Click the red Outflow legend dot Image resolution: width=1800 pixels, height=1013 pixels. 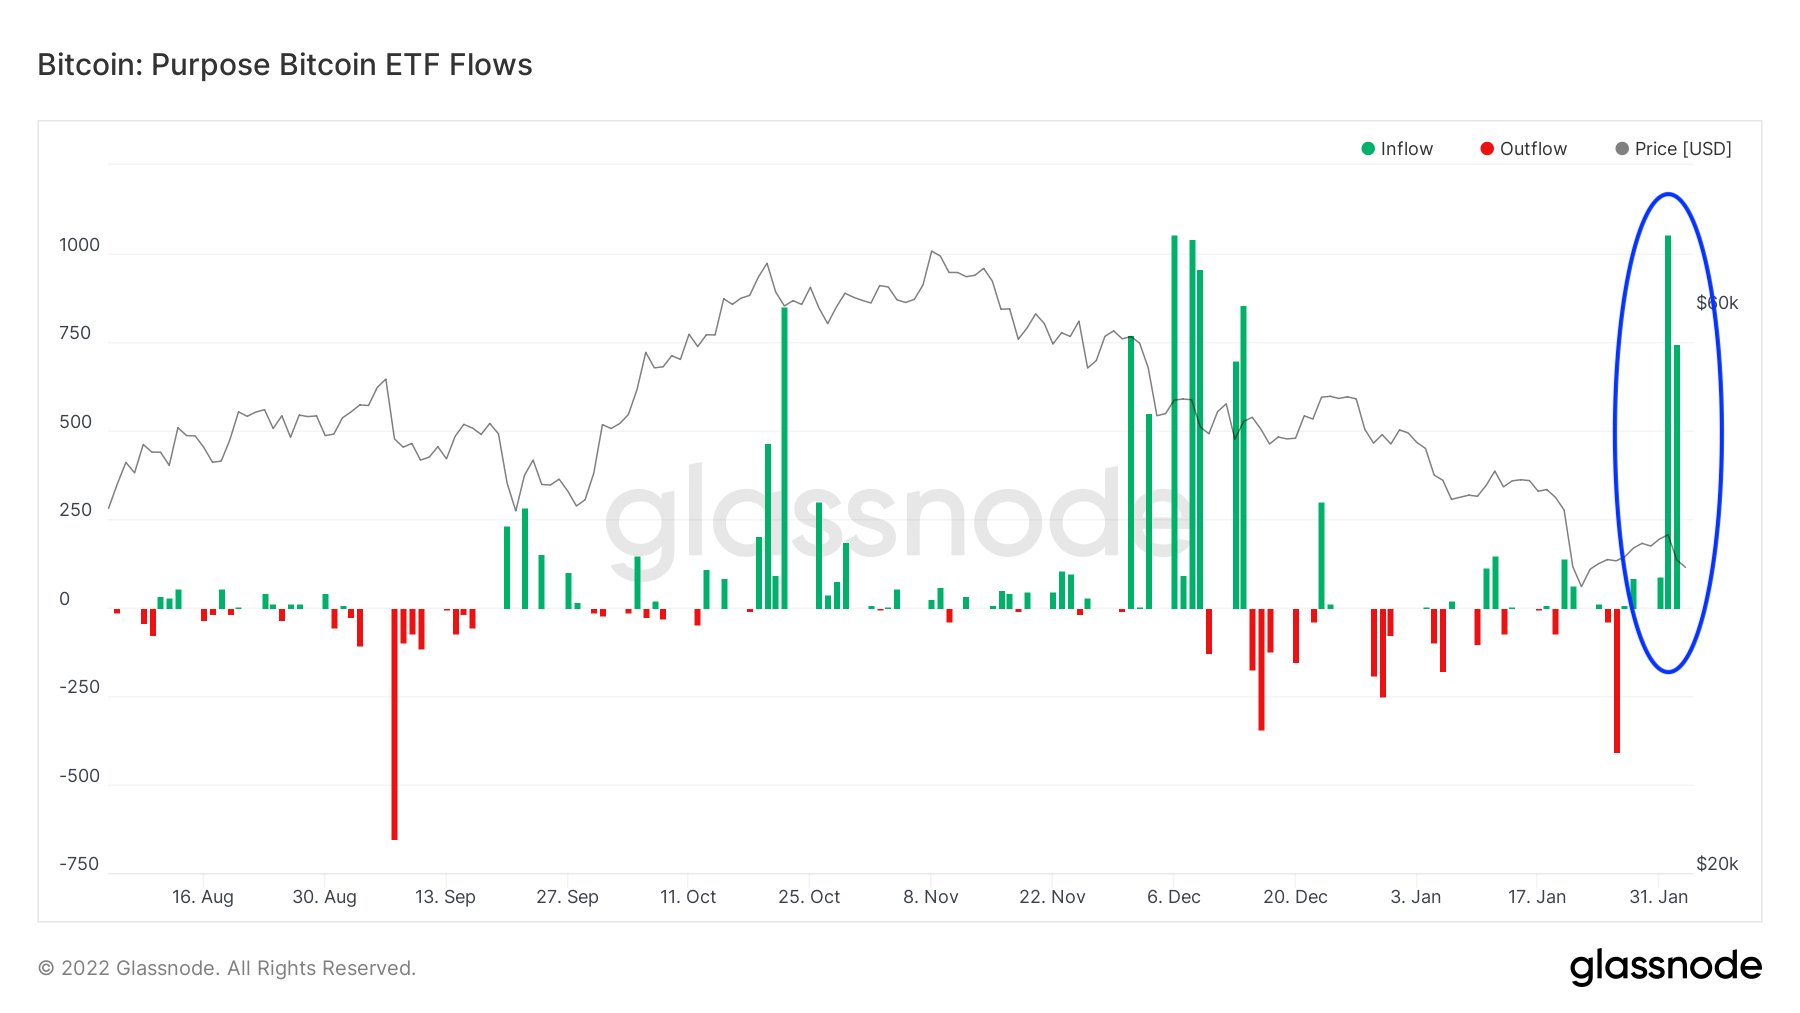coord(1487,149)
